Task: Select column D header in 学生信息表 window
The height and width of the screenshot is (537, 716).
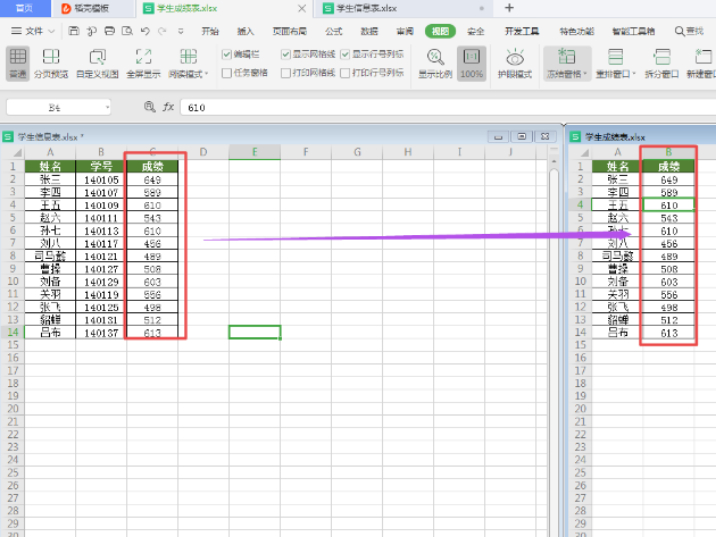Action: click(x=203, y=152)
